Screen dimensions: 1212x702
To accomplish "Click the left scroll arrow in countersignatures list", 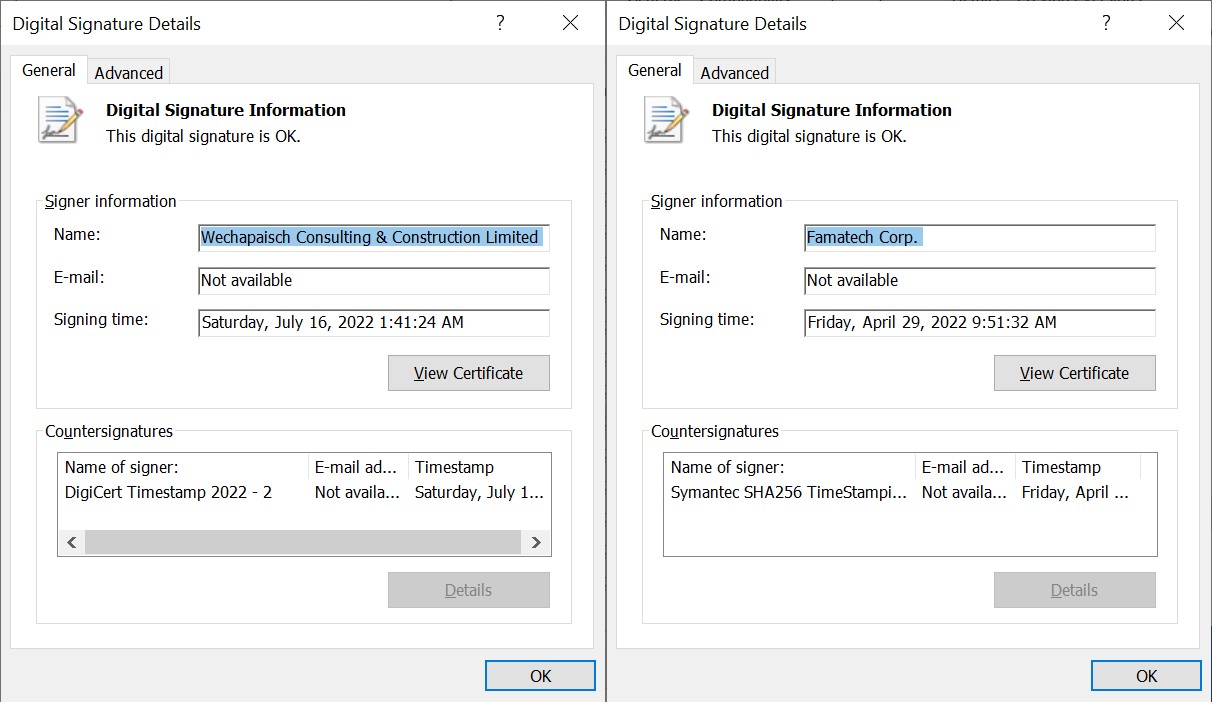I will coord(72,542).
